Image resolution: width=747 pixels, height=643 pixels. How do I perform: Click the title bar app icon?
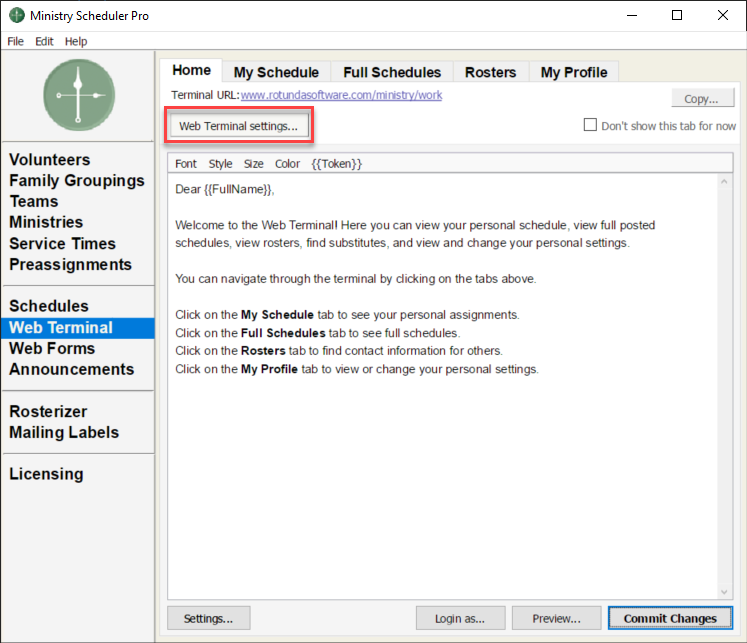click(x=17, y=16)
